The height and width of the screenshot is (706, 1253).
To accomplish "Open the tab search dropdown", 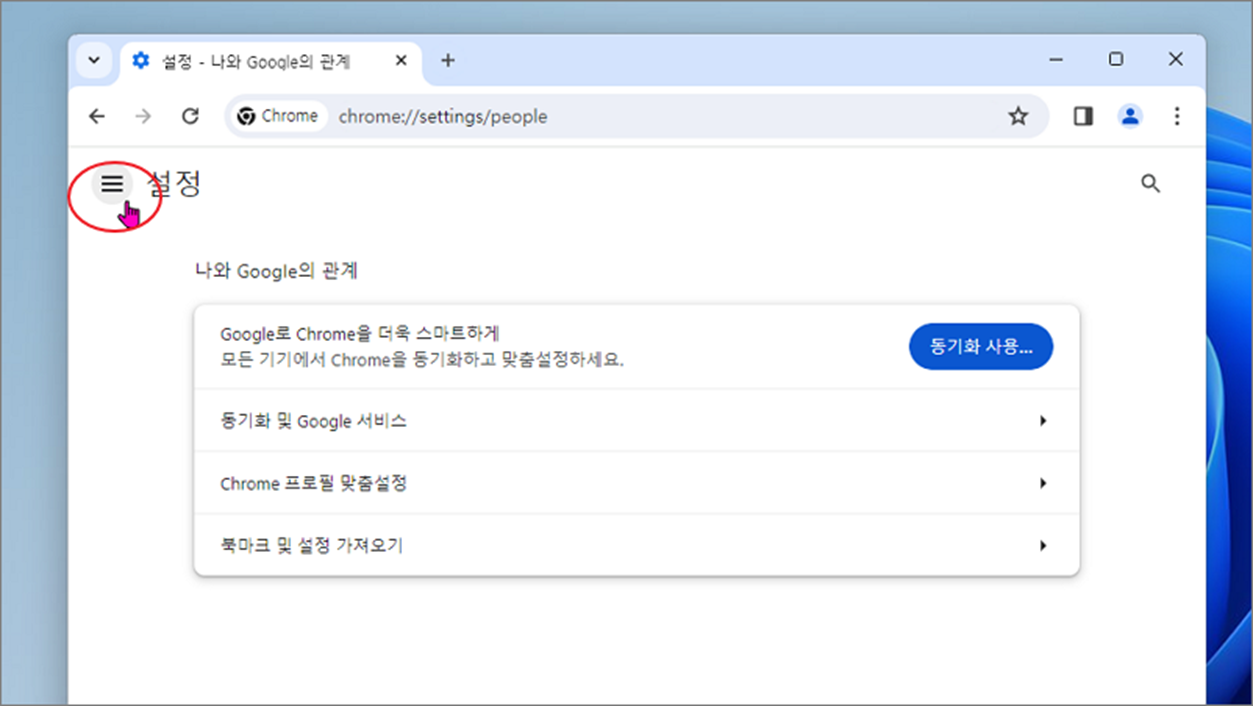I will pyautogui.click(x=94, y=60).
